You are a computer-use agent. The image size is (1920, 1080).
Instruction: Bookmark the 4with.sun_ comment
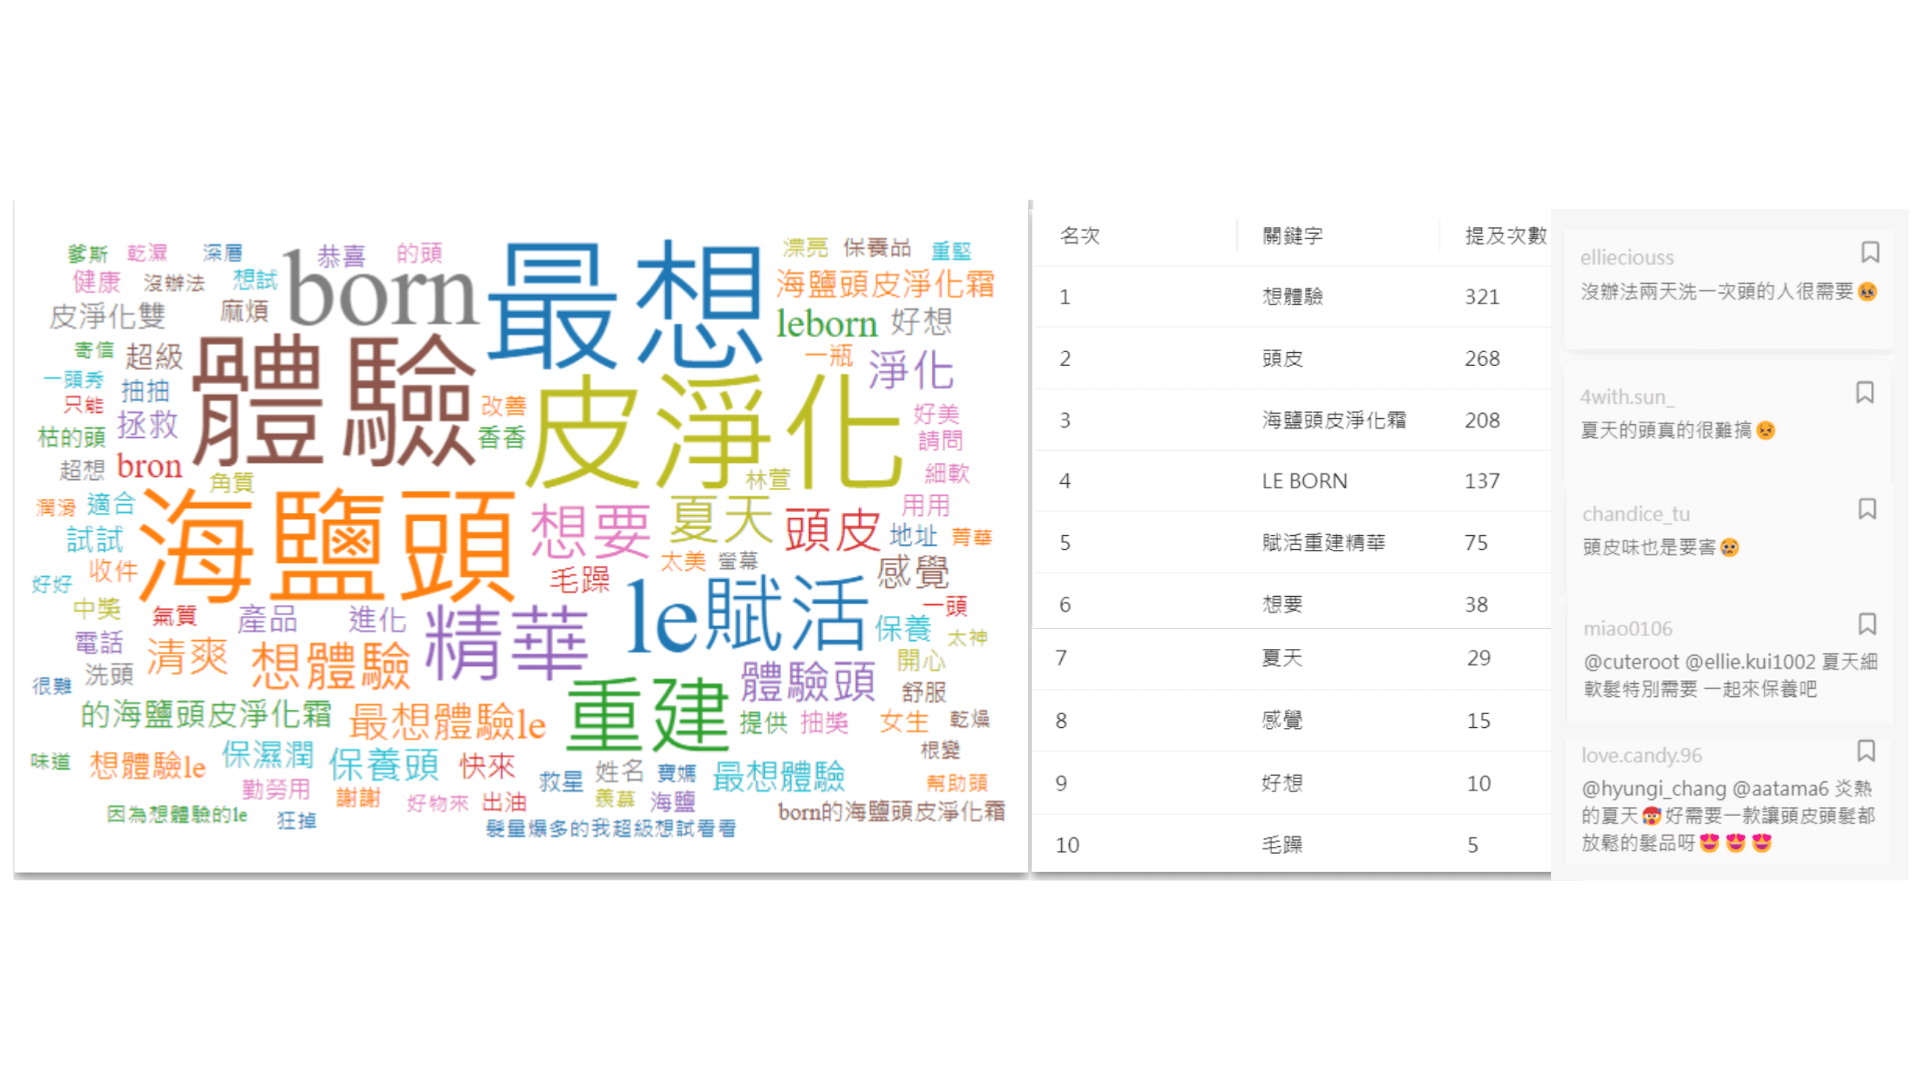[x=1865, y=392]
